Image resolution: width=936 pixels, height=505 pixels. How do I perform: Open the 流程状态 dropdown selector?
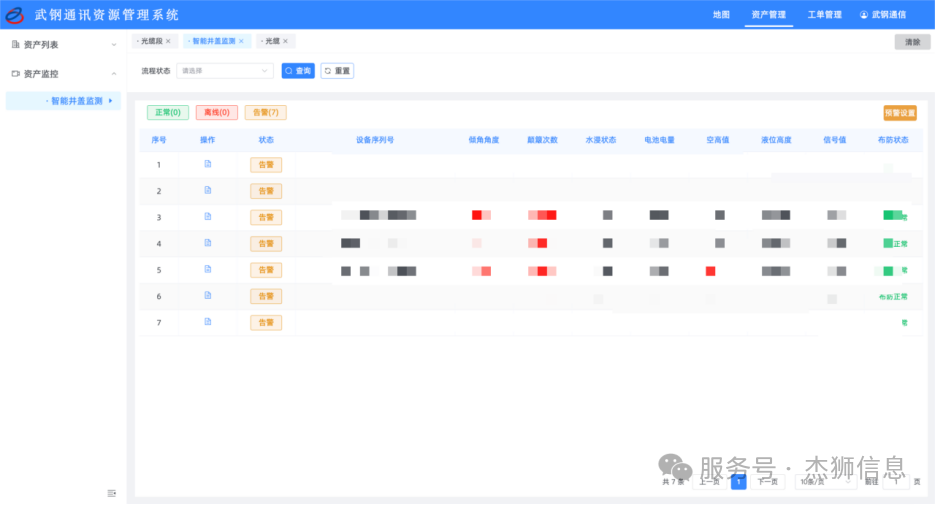(225, 71)
